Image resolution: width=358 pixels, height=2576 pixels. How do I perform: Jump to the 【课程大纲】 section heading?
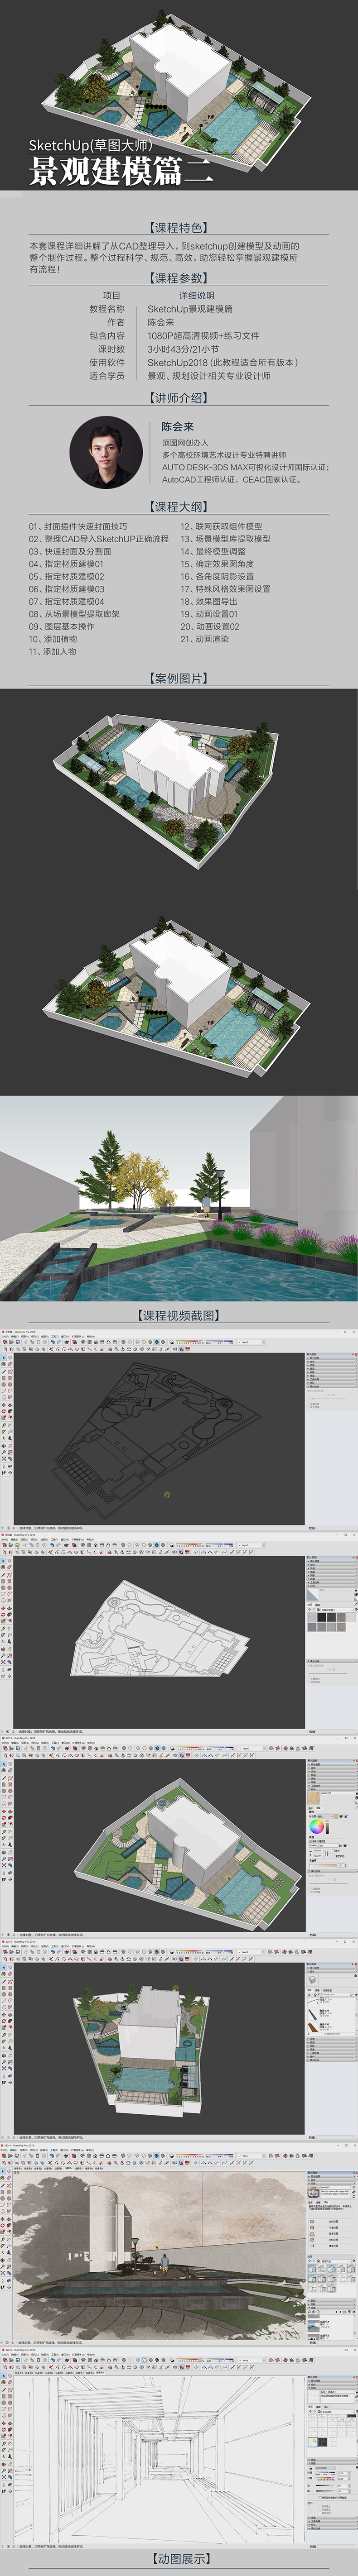(179, 506)
